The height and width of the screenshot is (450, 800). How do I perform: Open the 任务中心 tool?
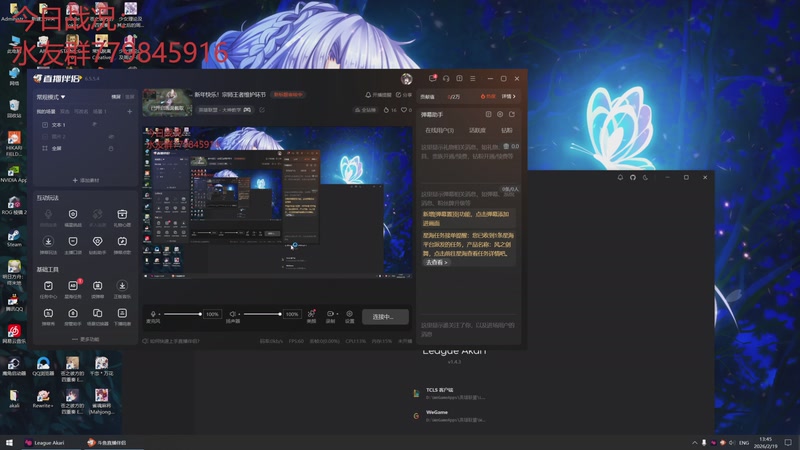pos(48,286)
